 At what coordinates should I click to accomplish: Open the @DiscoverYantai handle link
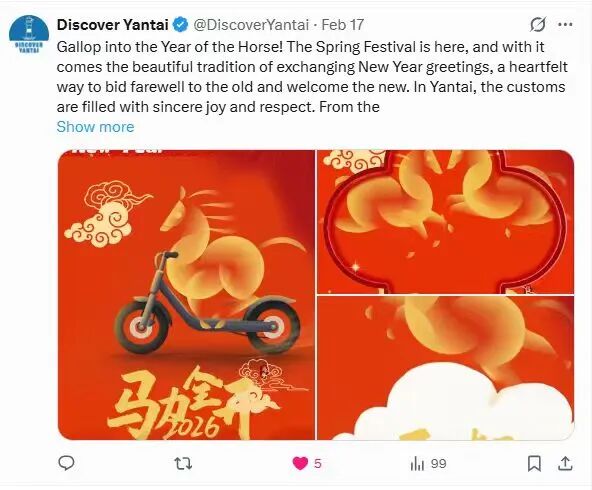pyautogui.click(x=251, y=25)
